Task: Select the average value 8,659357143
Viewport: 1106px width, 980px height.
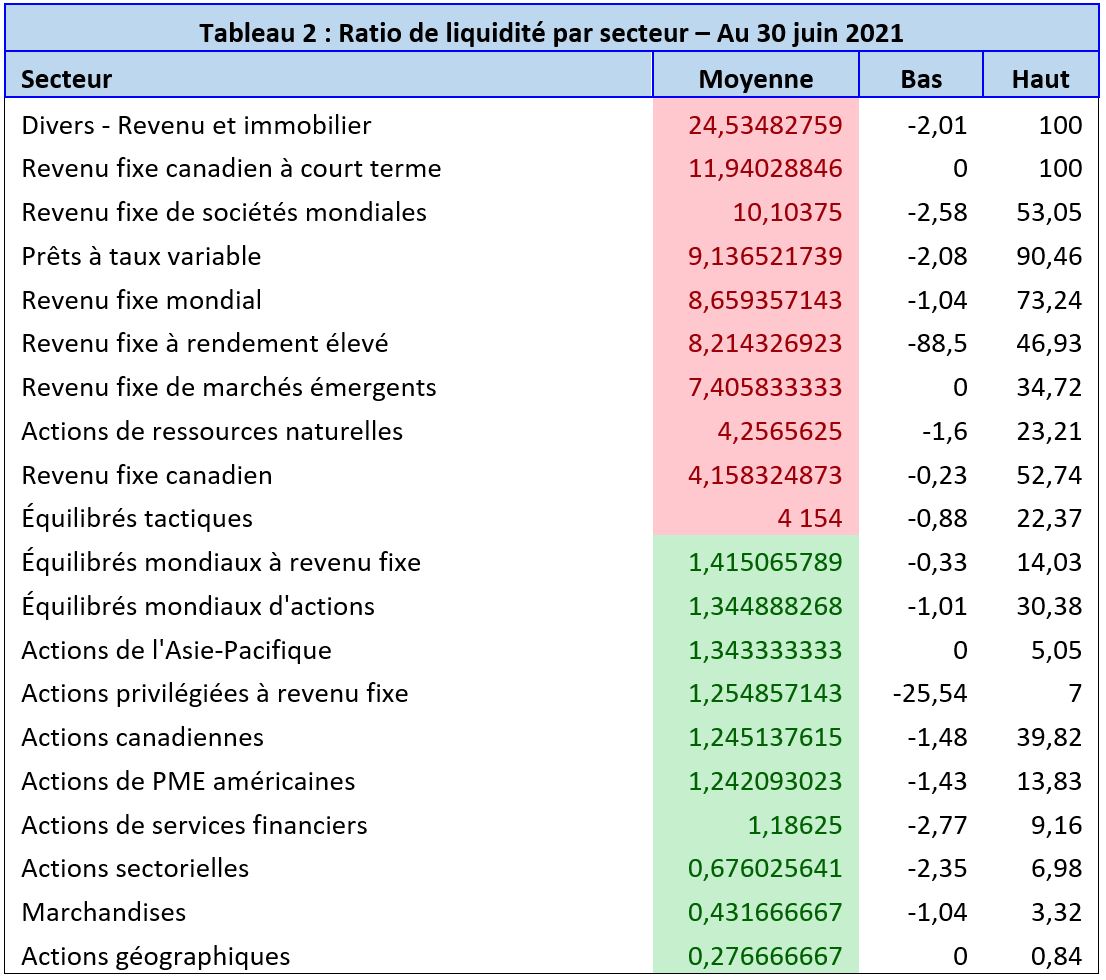Action: [x=765, y=300]
